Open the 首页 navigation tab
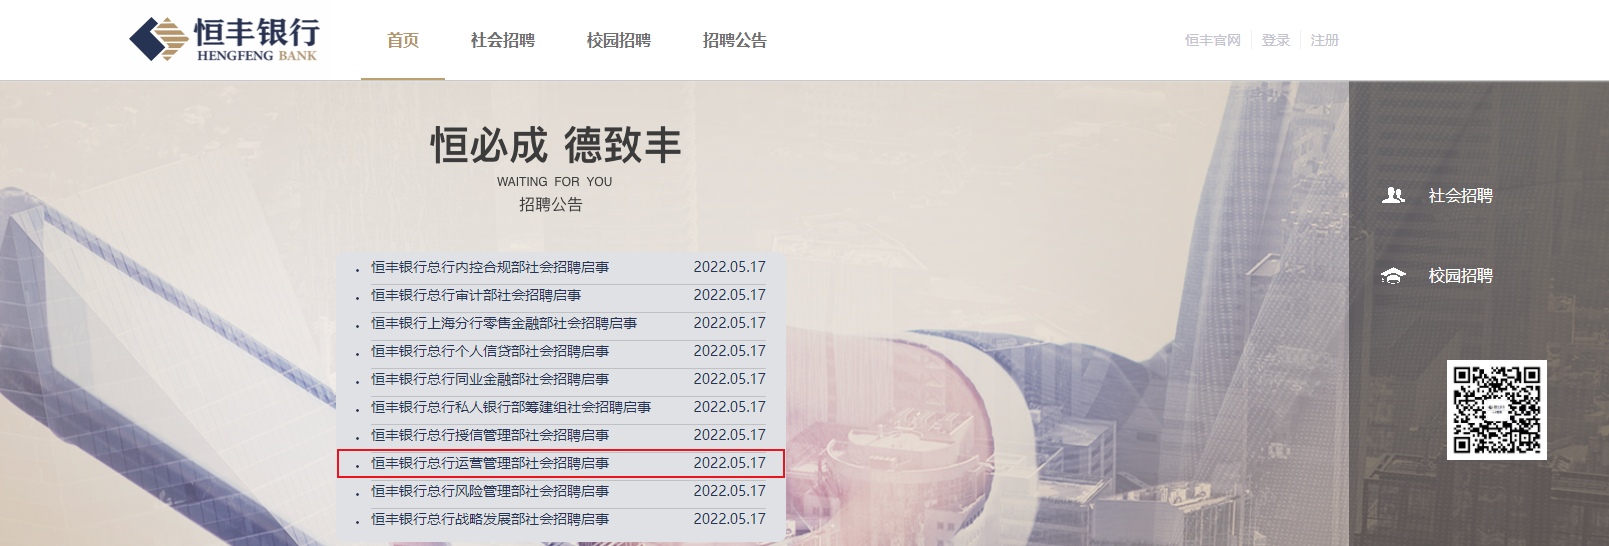The image size is (1609, 546). click(403, 40)
